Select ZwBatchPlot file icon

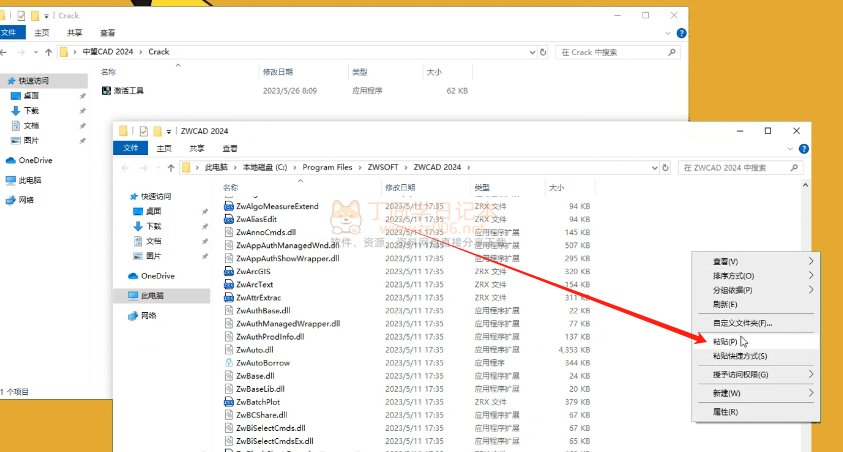pyautogui.click(x=228, y=402)
